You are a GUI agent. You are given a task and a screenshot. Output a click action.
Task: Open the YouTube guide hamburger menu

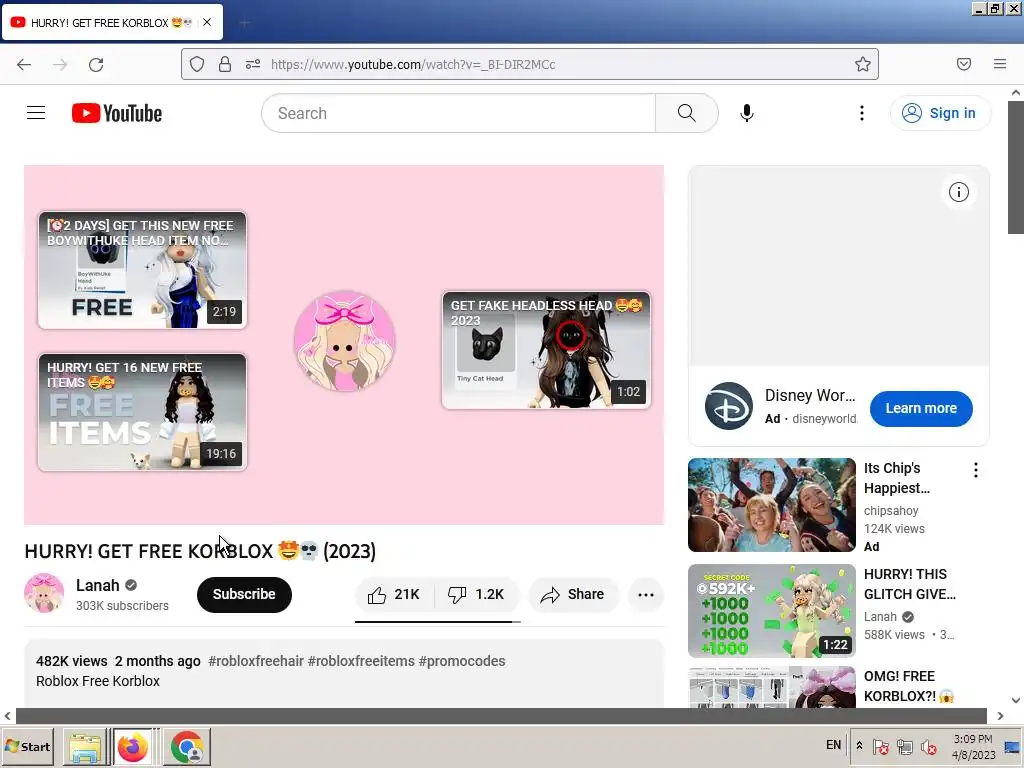tap(36, 113)
